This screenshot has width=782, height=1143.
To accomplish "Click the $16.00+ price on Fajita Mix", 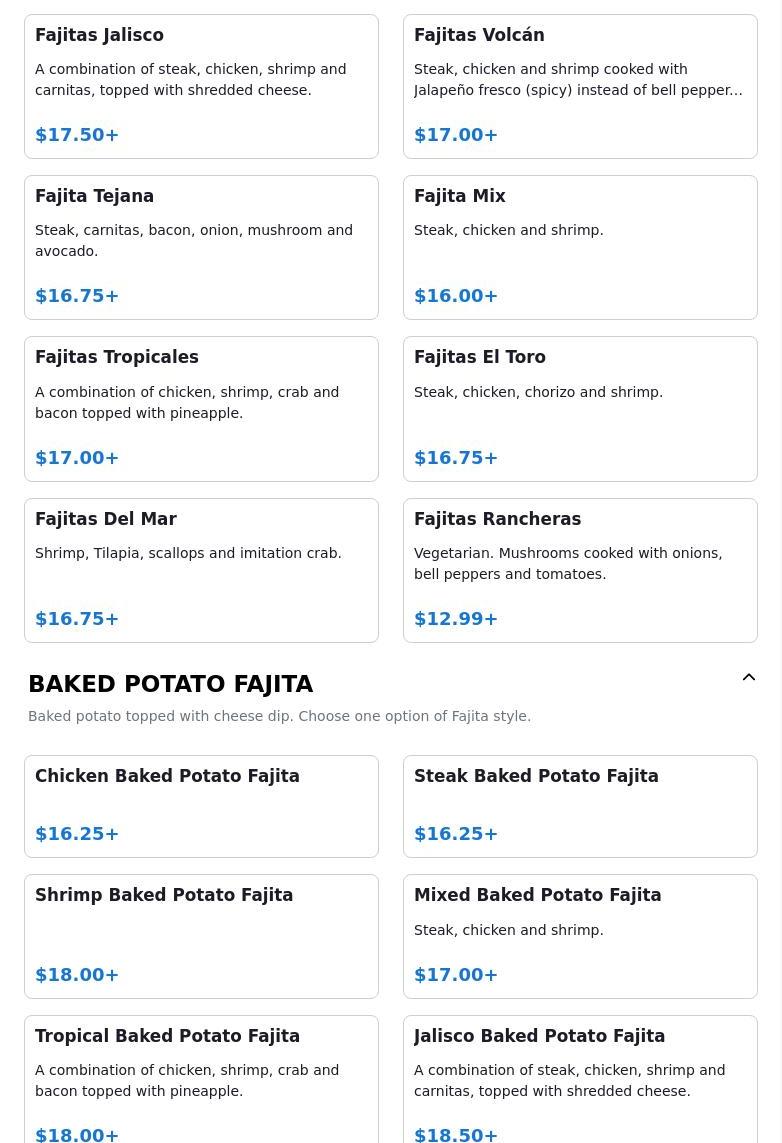I will pyautogui.click(x=456, y=296).
